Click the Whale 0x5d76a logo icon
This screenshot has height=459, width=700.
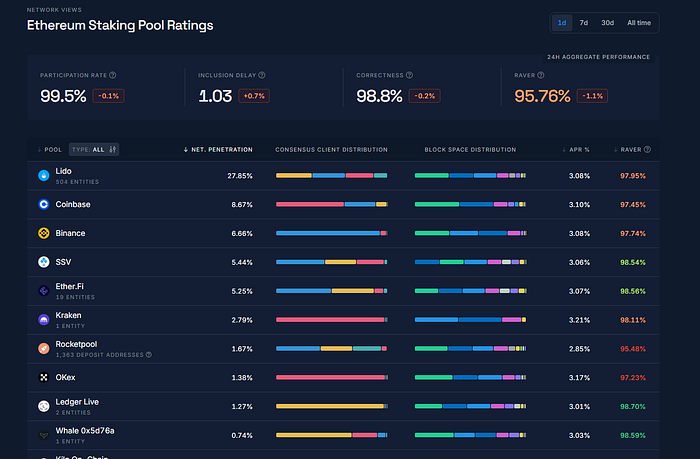coord(43,435)
